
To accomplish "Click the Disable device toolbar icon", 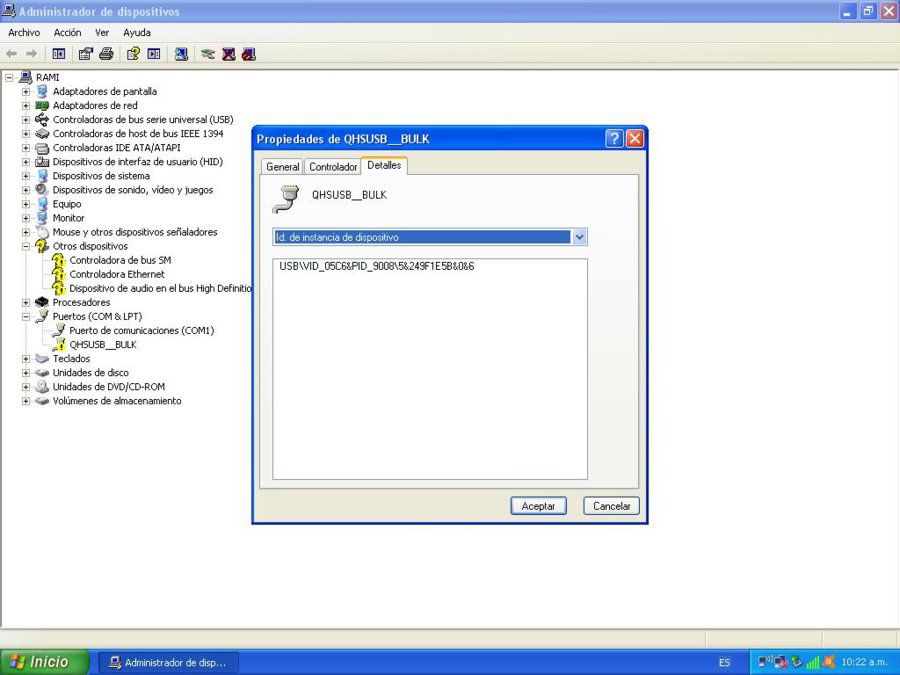I will pyautogui.click(x=249, y=54).
